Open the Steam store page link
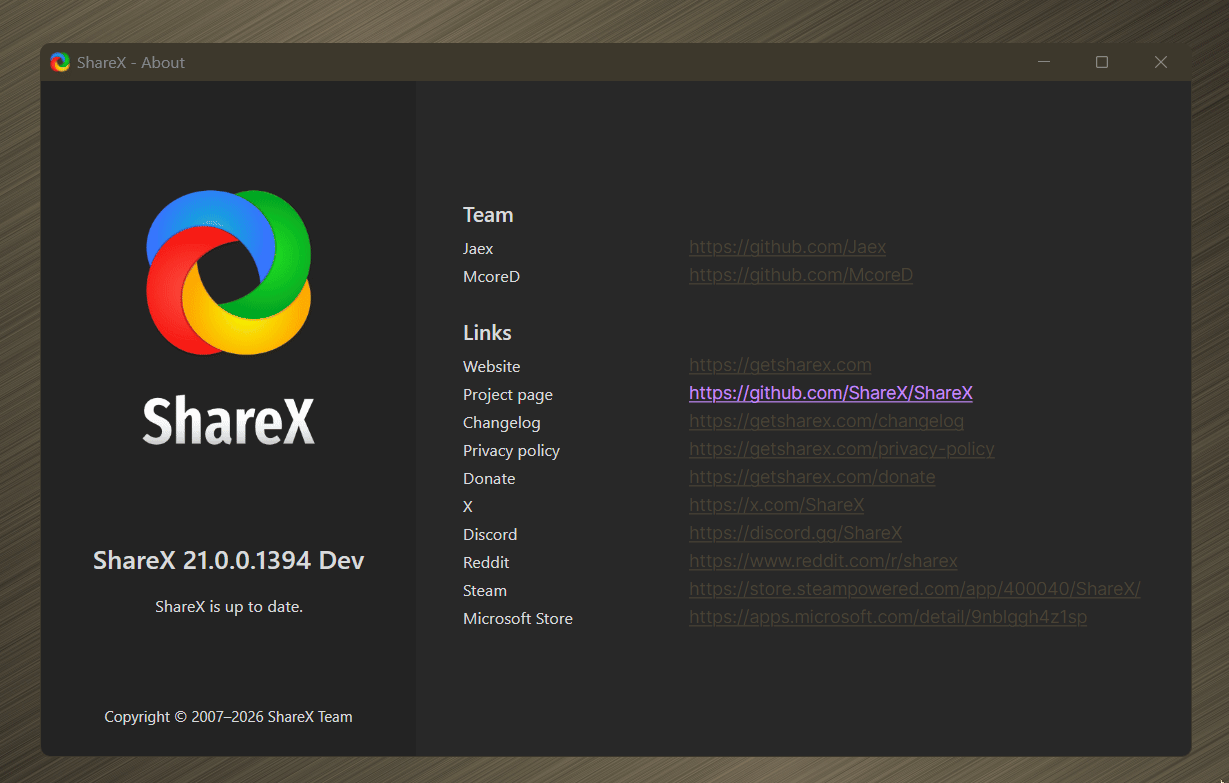Viewport: 1229px width, 783px height. click(915, 589)
